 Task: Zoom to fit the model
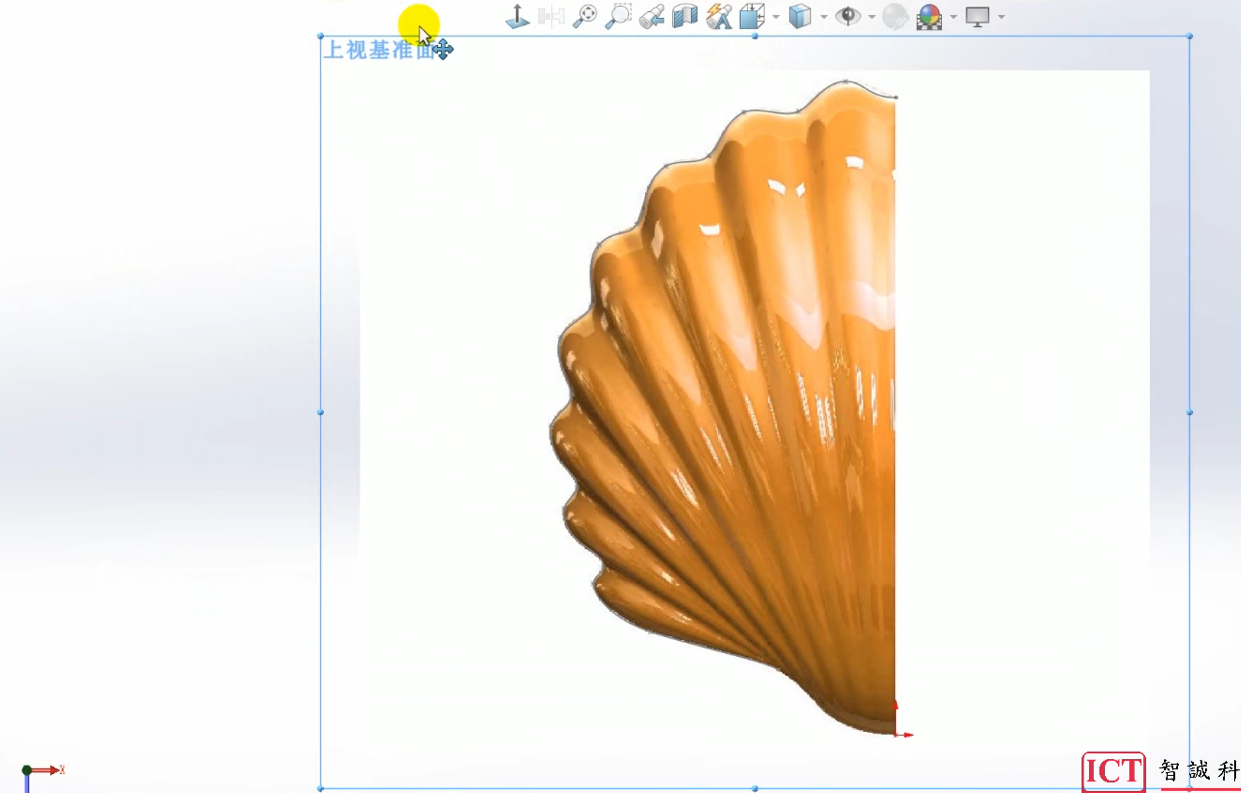coord(585,16)
